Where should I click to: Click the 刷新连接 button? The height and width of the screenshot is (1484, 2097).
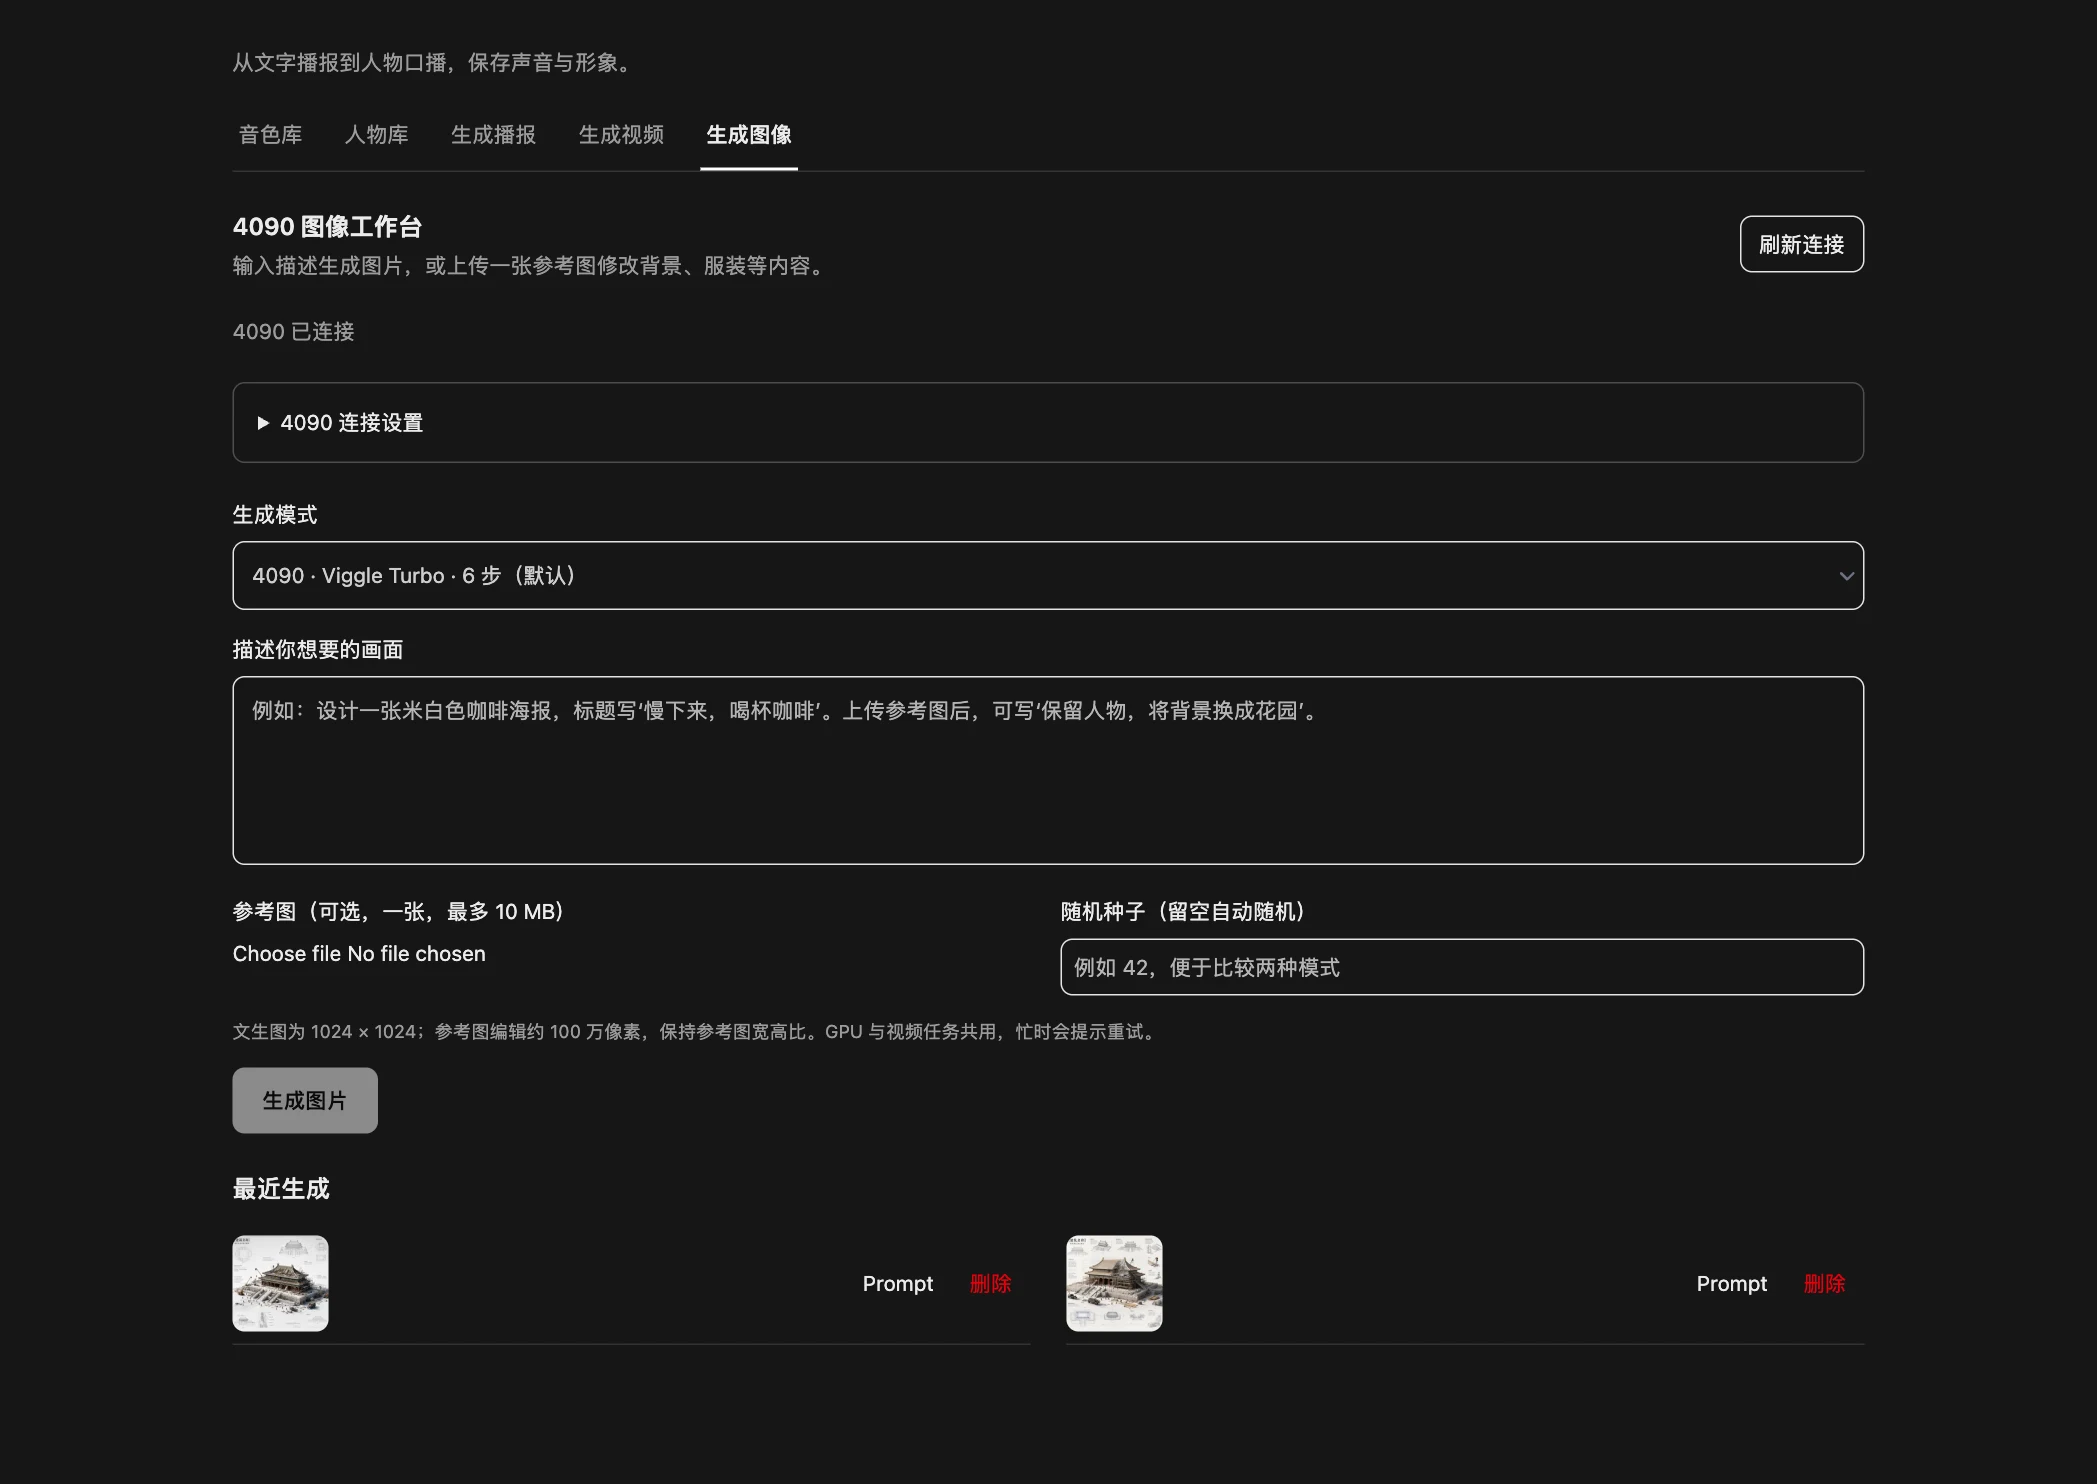pos(1801,244)
